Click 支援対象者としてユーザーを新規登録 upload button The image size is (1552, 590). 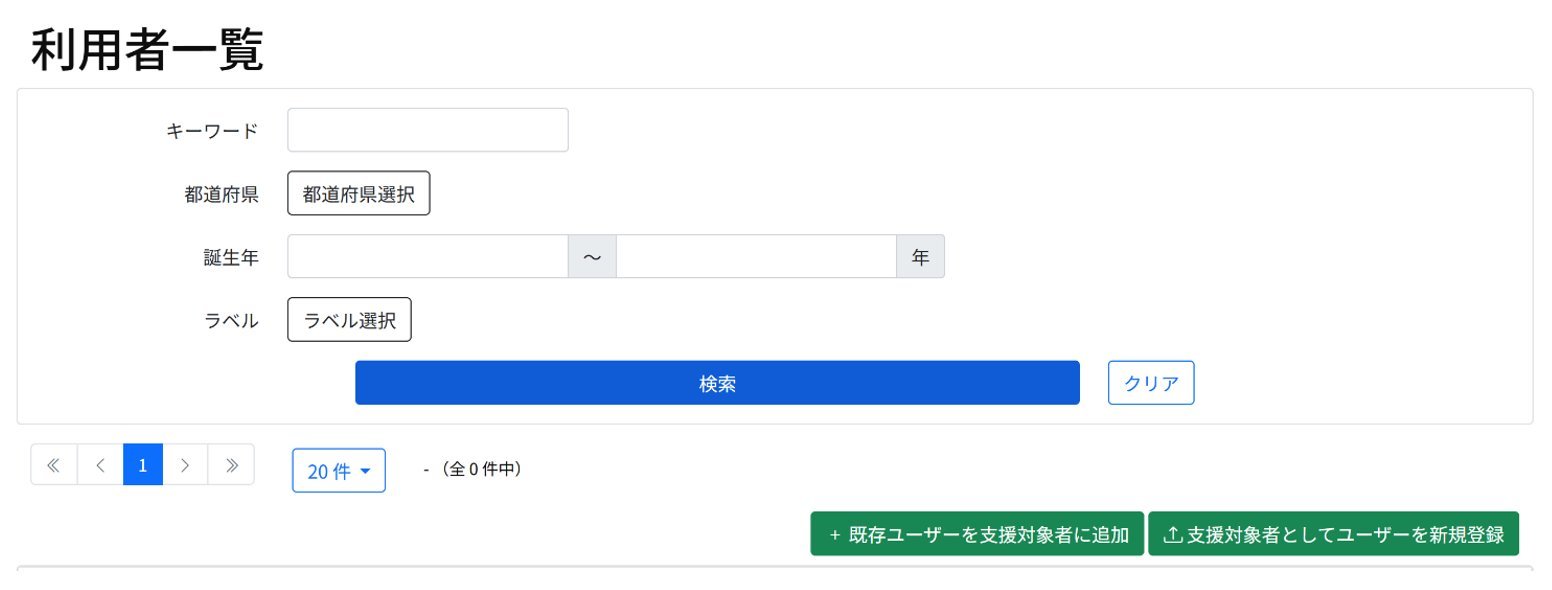pos(1333,534)
